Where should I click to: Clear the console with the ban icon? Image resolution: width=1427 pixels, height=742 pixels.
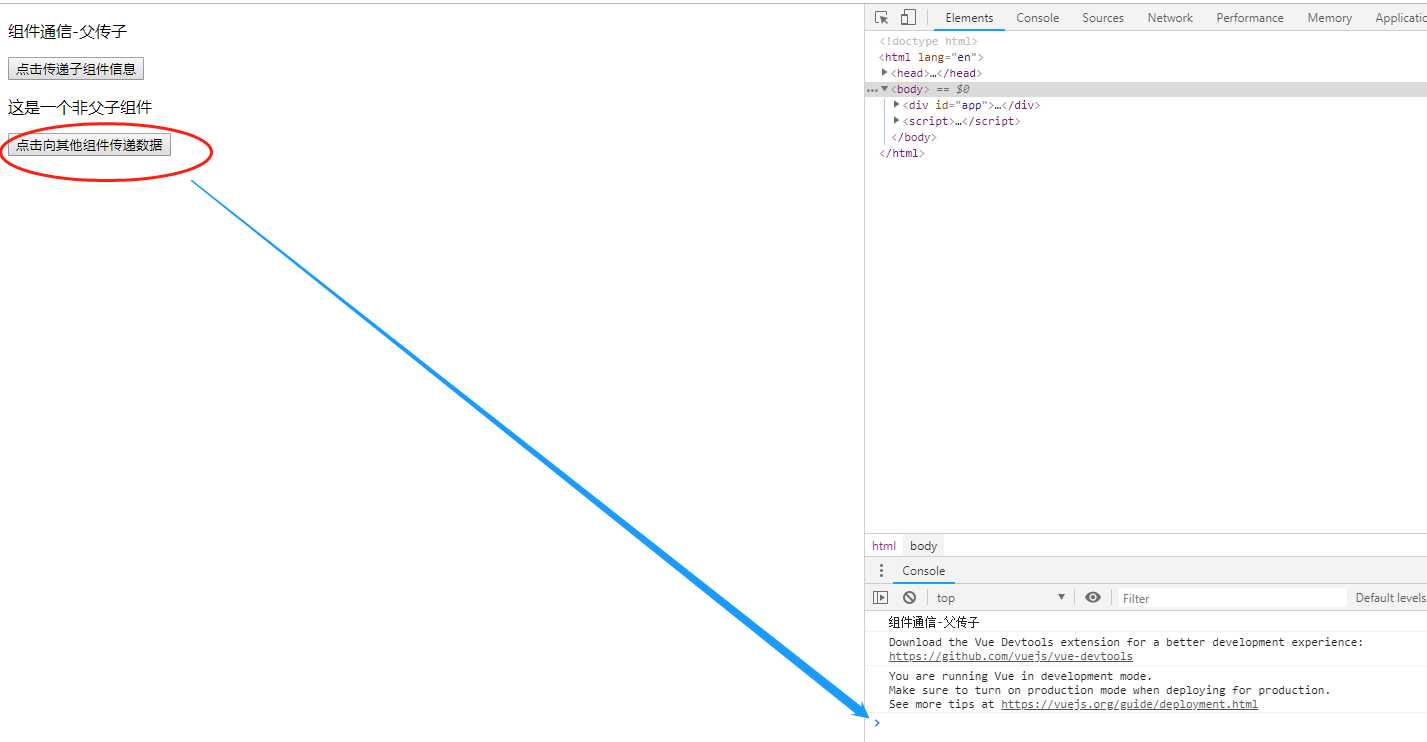[x=909, y=598]
